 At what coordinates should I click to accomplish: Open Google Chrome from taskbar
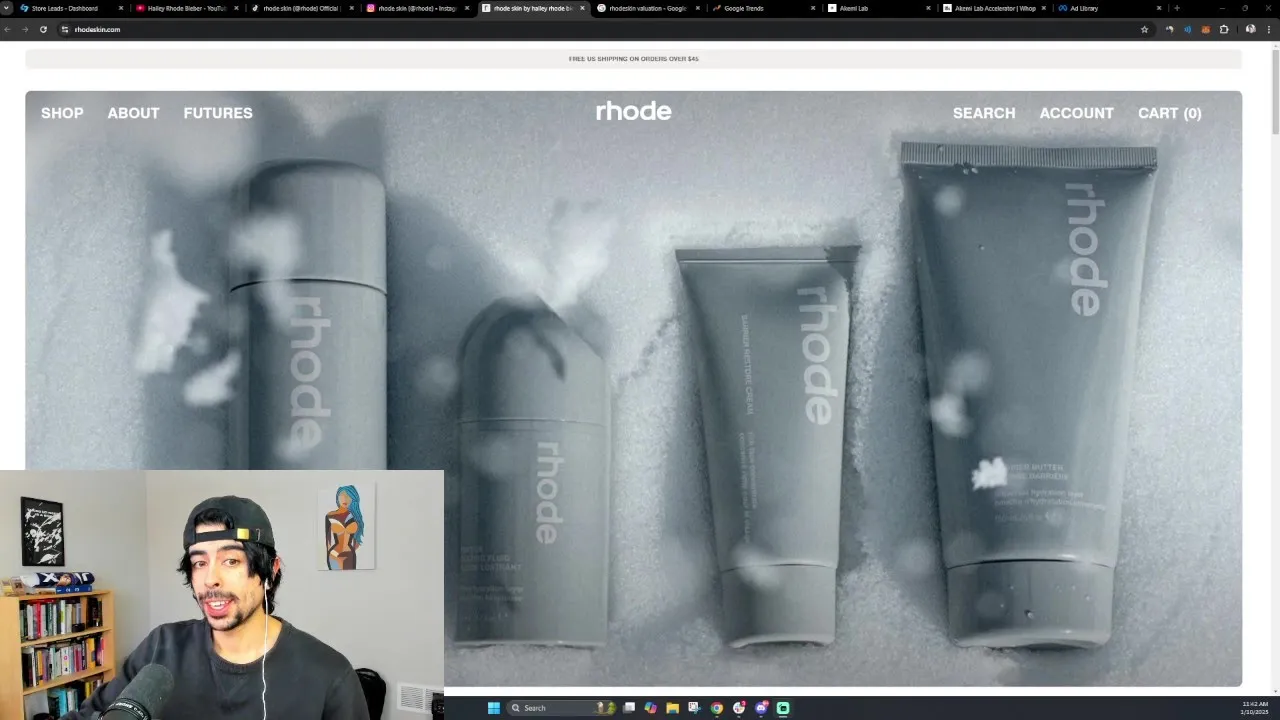[717, 708]
